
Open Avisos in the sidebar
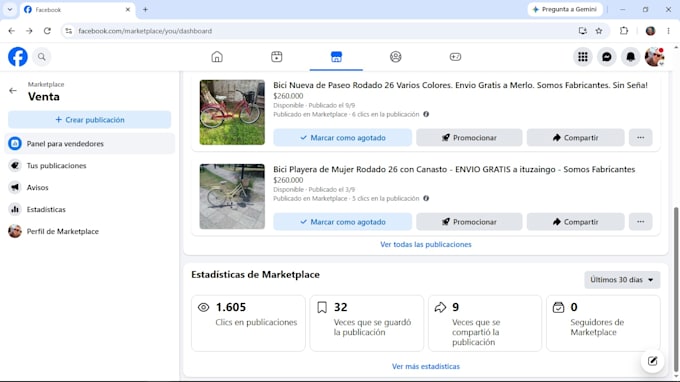(90, 187)
